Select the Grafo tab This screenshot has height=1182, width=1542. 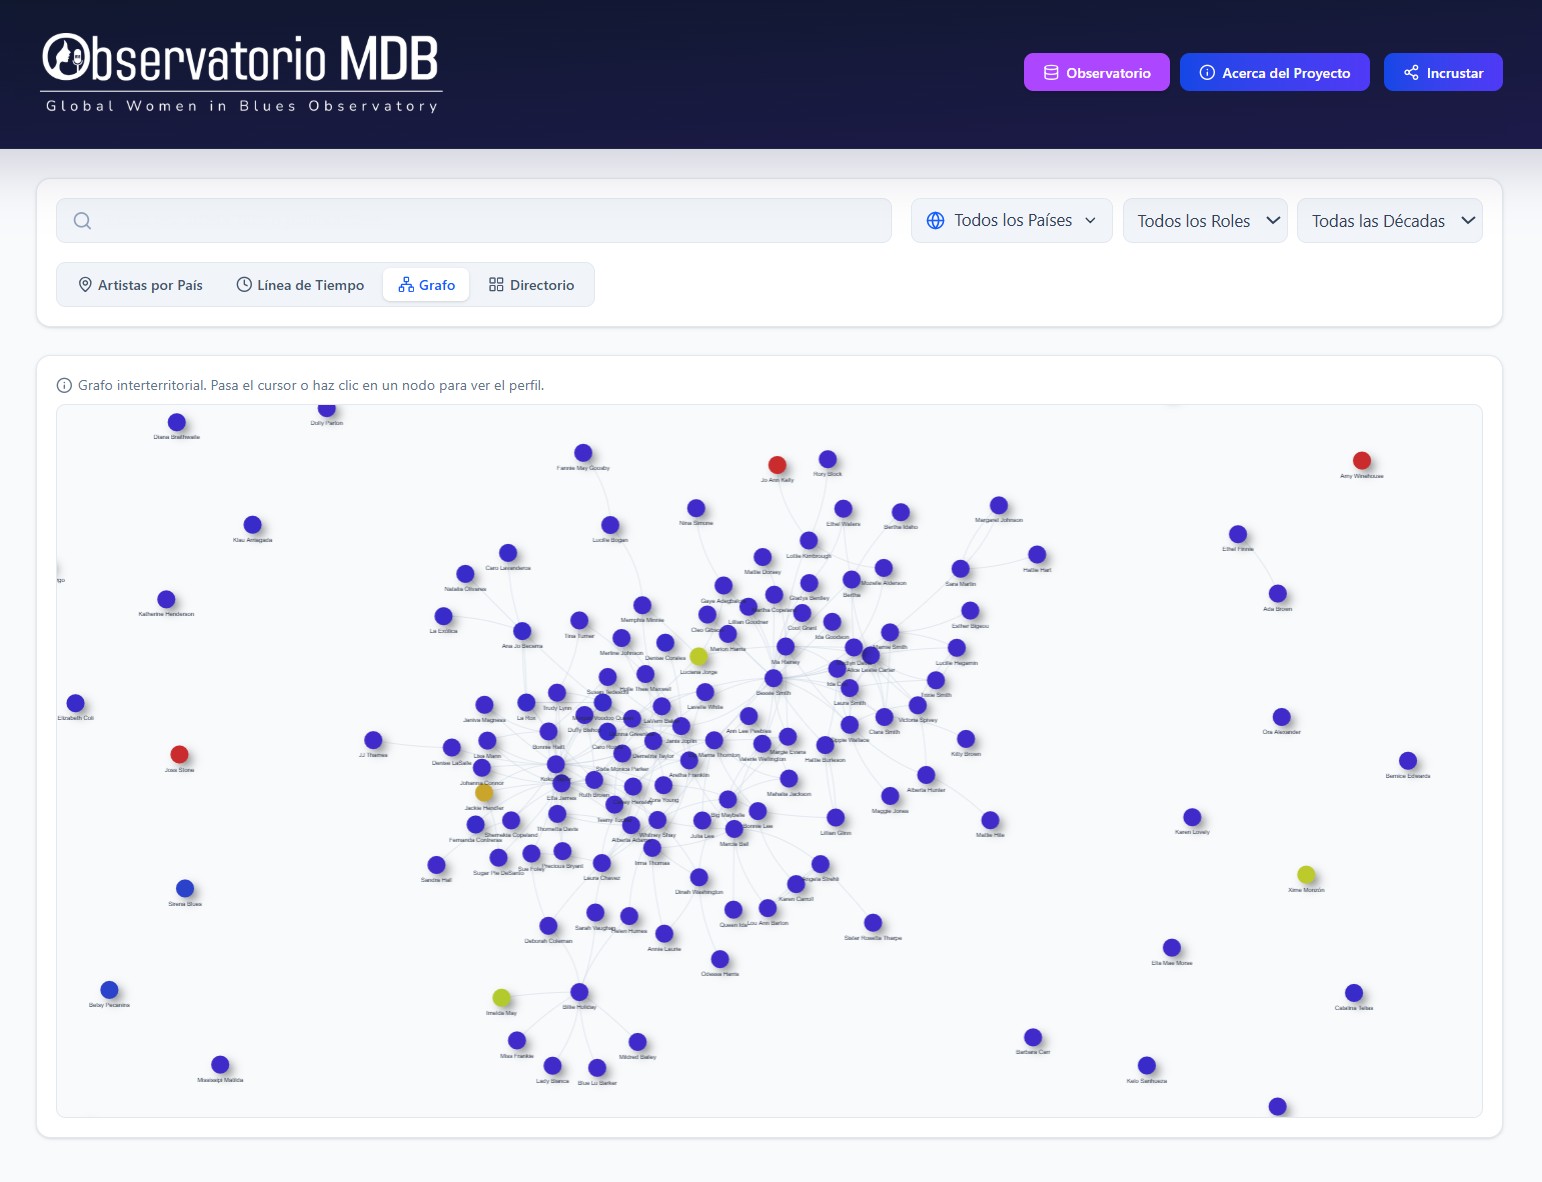(x=426, y=285)
